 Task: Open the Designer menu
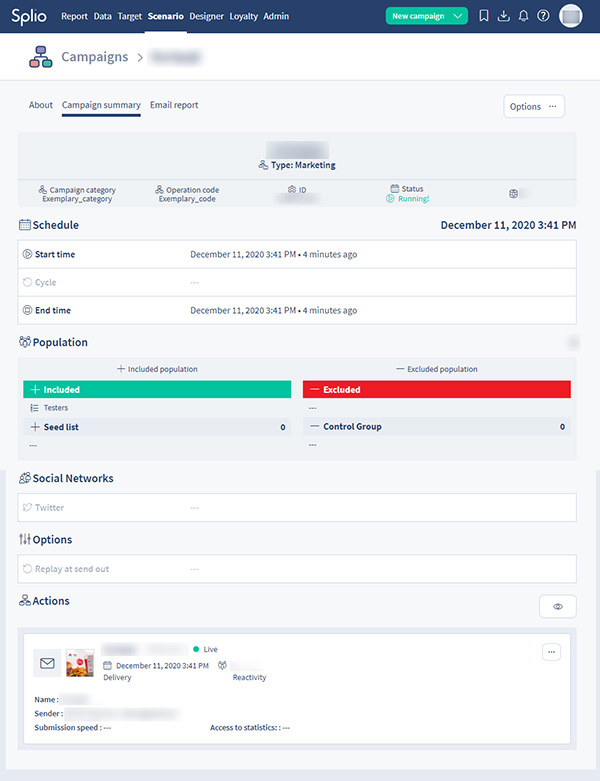tap(206, 16)
